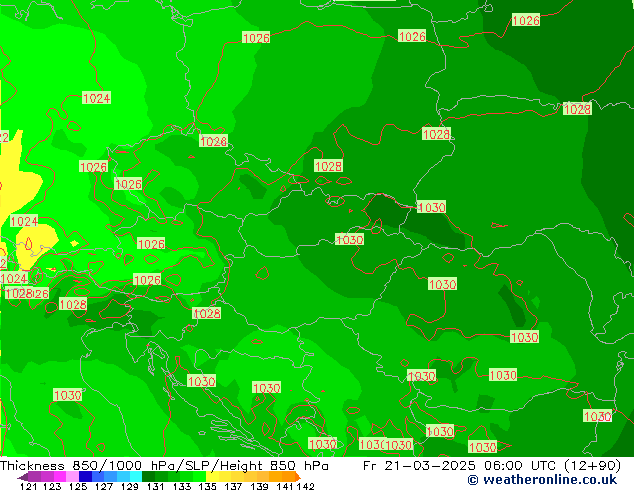Pick the bright yellow legend swatch at 135

coord(212,477)
